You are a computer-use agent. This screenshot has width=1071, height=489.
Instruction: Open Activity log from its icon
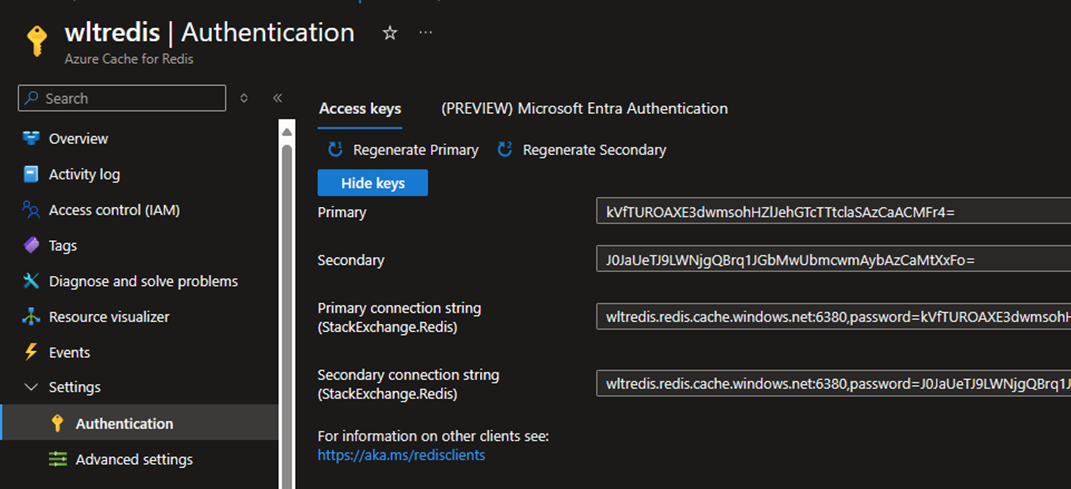tap(31, 174)
